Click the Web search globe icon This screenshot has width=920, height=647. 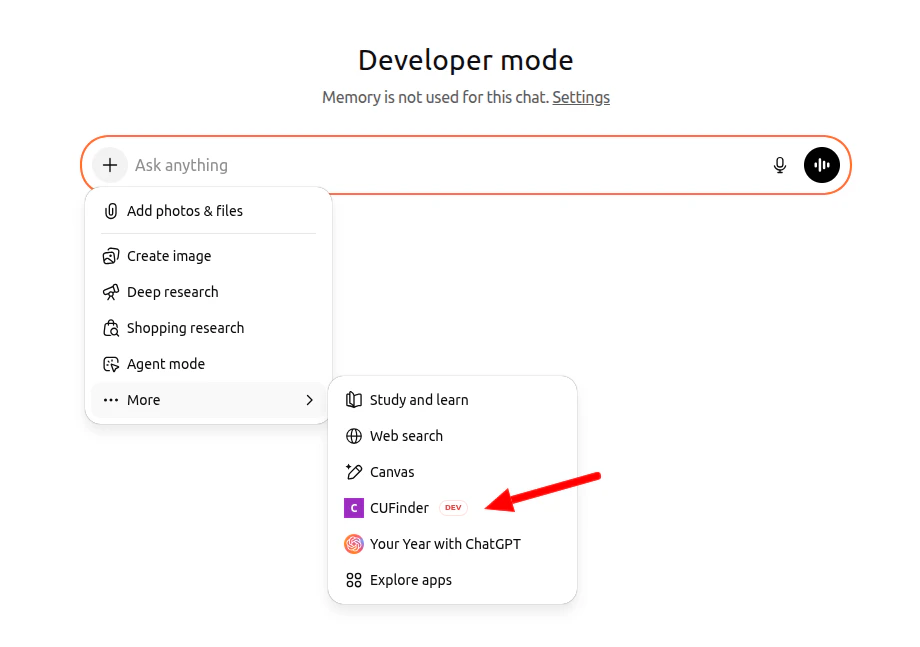[x=353, y=436]
